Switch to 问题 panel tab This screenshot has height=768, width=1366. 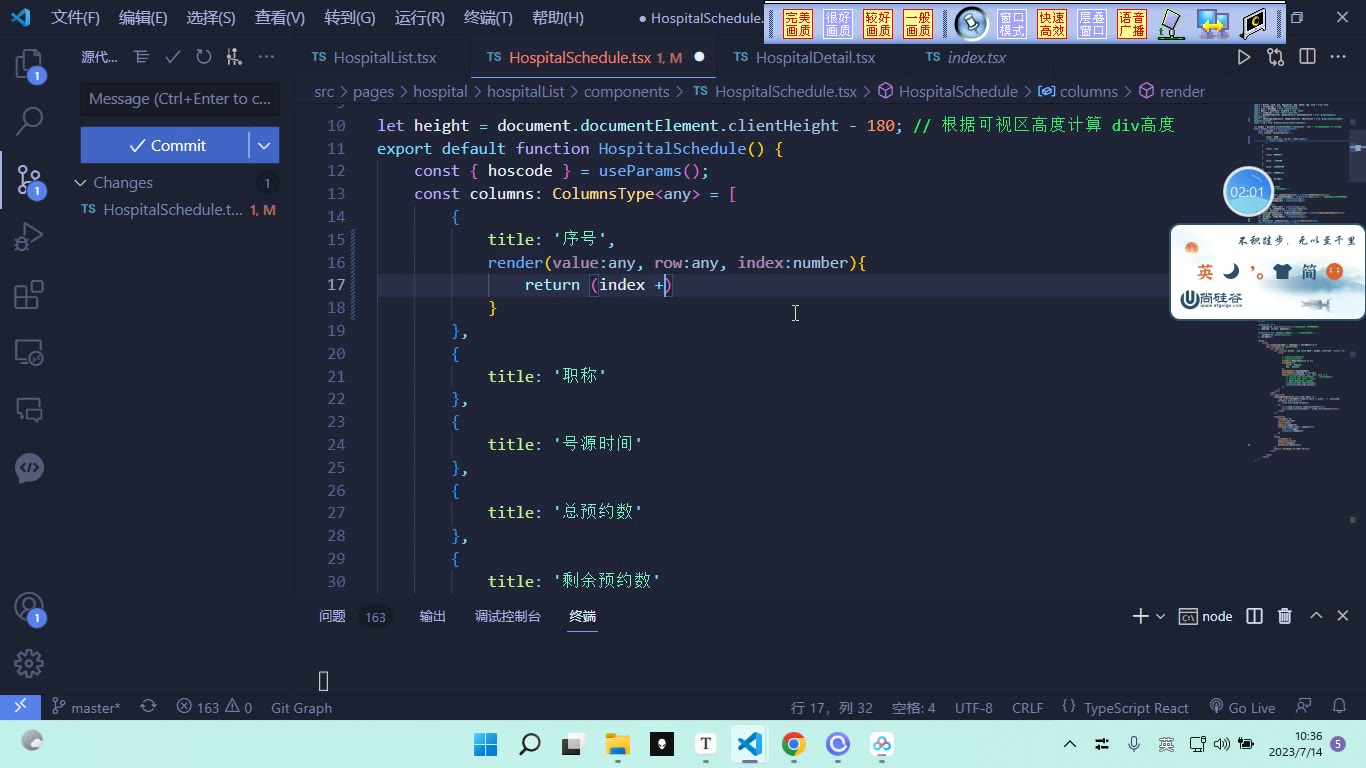[332, 616]
